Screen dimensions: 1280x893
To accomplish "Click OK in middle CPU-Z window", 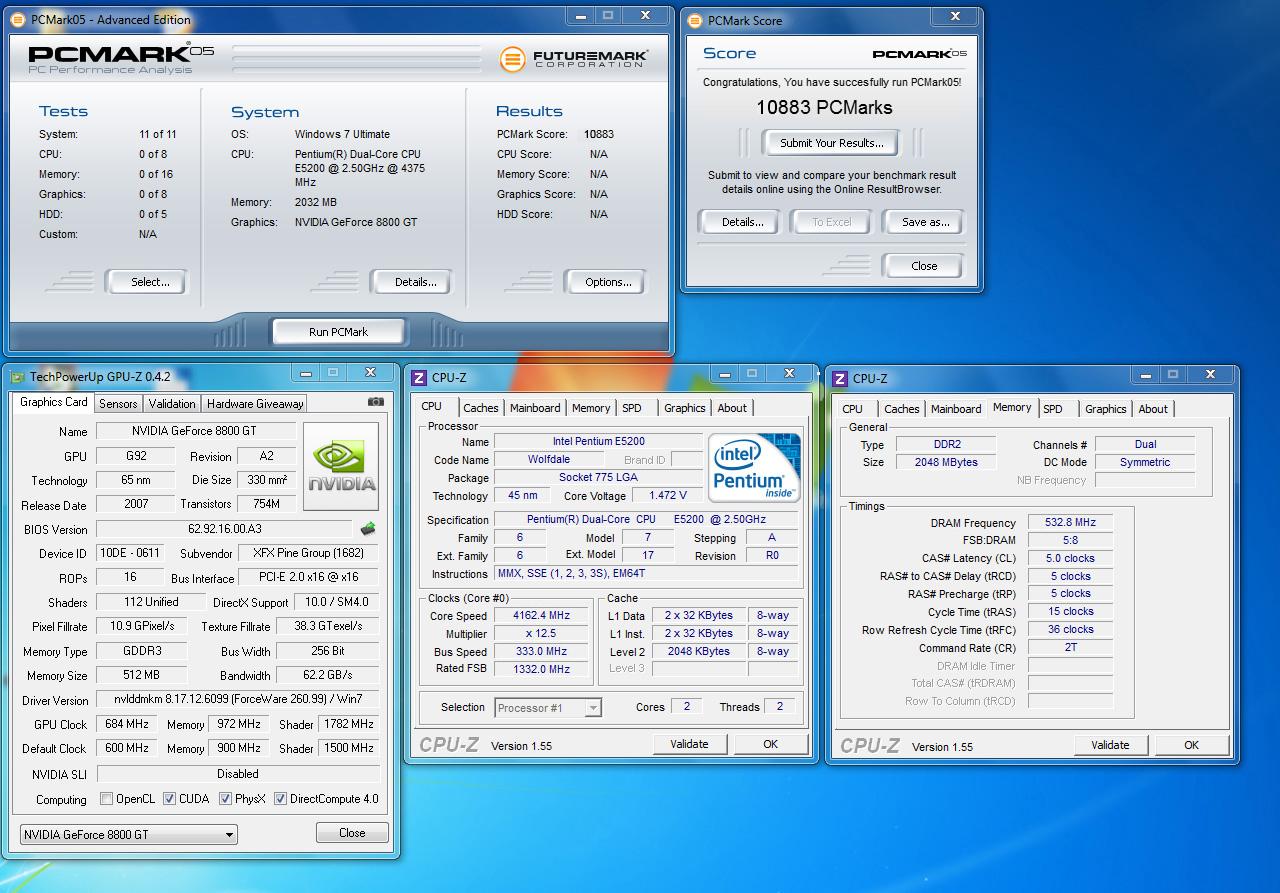I will click(x=770, y=744).
